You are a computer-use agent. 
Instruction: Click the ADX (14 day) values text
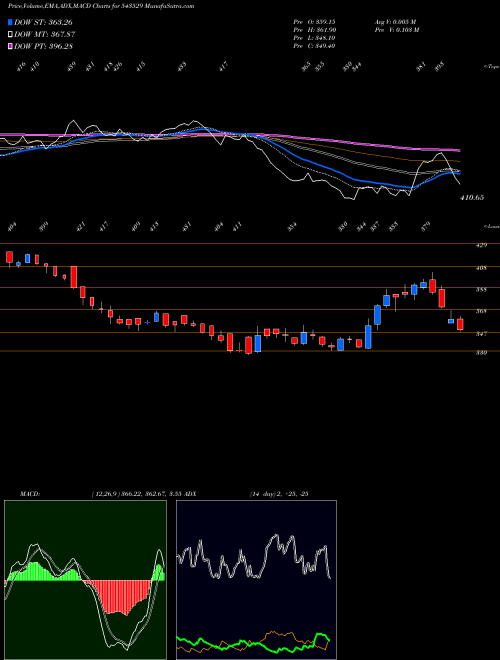pyautogui.click(x=278, y=494)
